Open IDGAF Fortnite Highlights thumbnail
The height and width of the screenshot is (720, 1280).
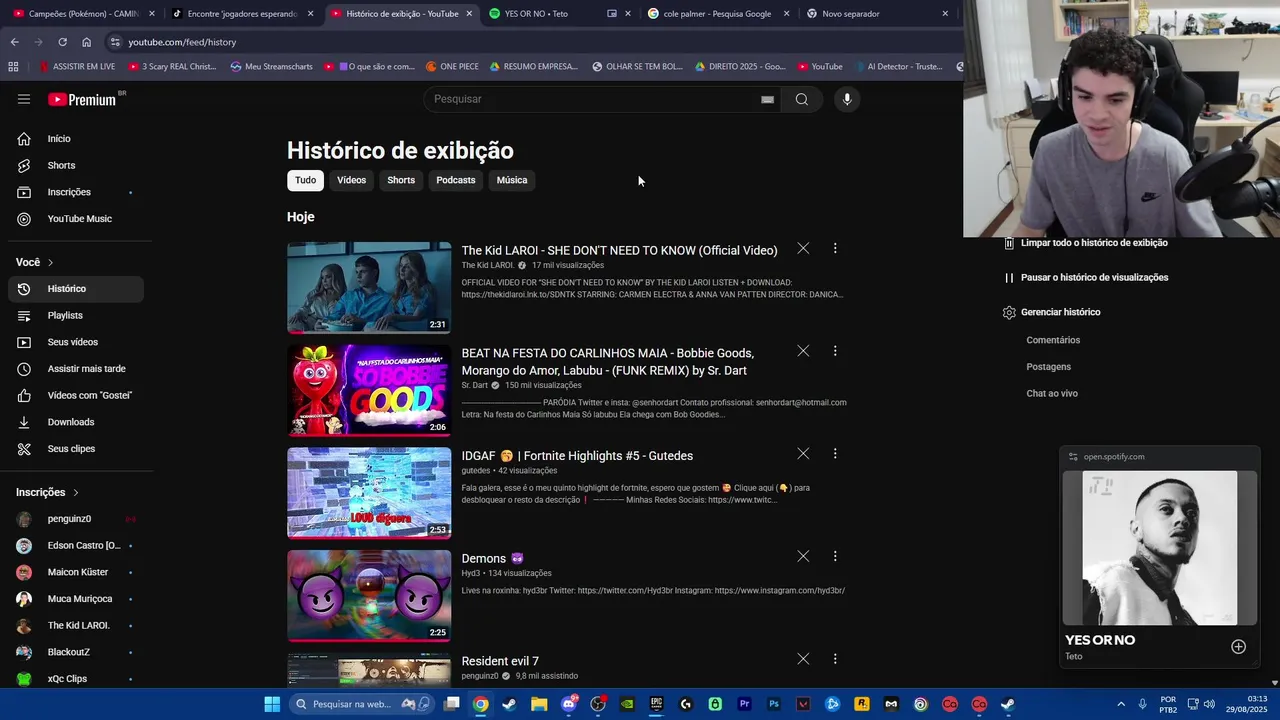(x=369, y=493)
